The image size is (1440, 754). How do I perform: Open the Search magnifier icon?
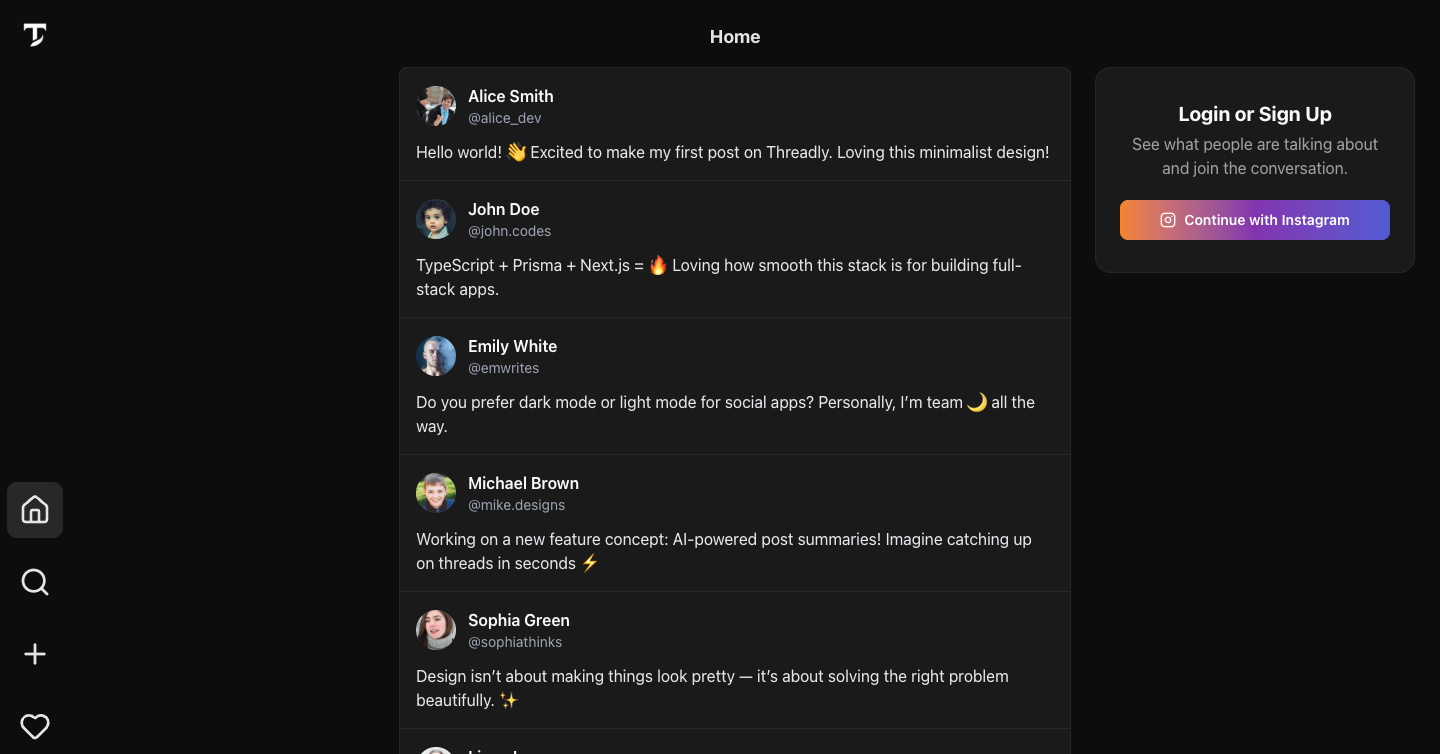(35, 582)
